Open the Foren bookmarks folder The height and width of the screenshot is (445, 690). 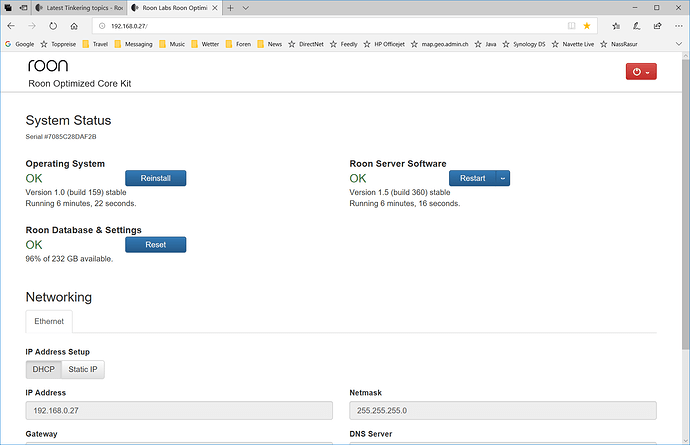(239, 44)
